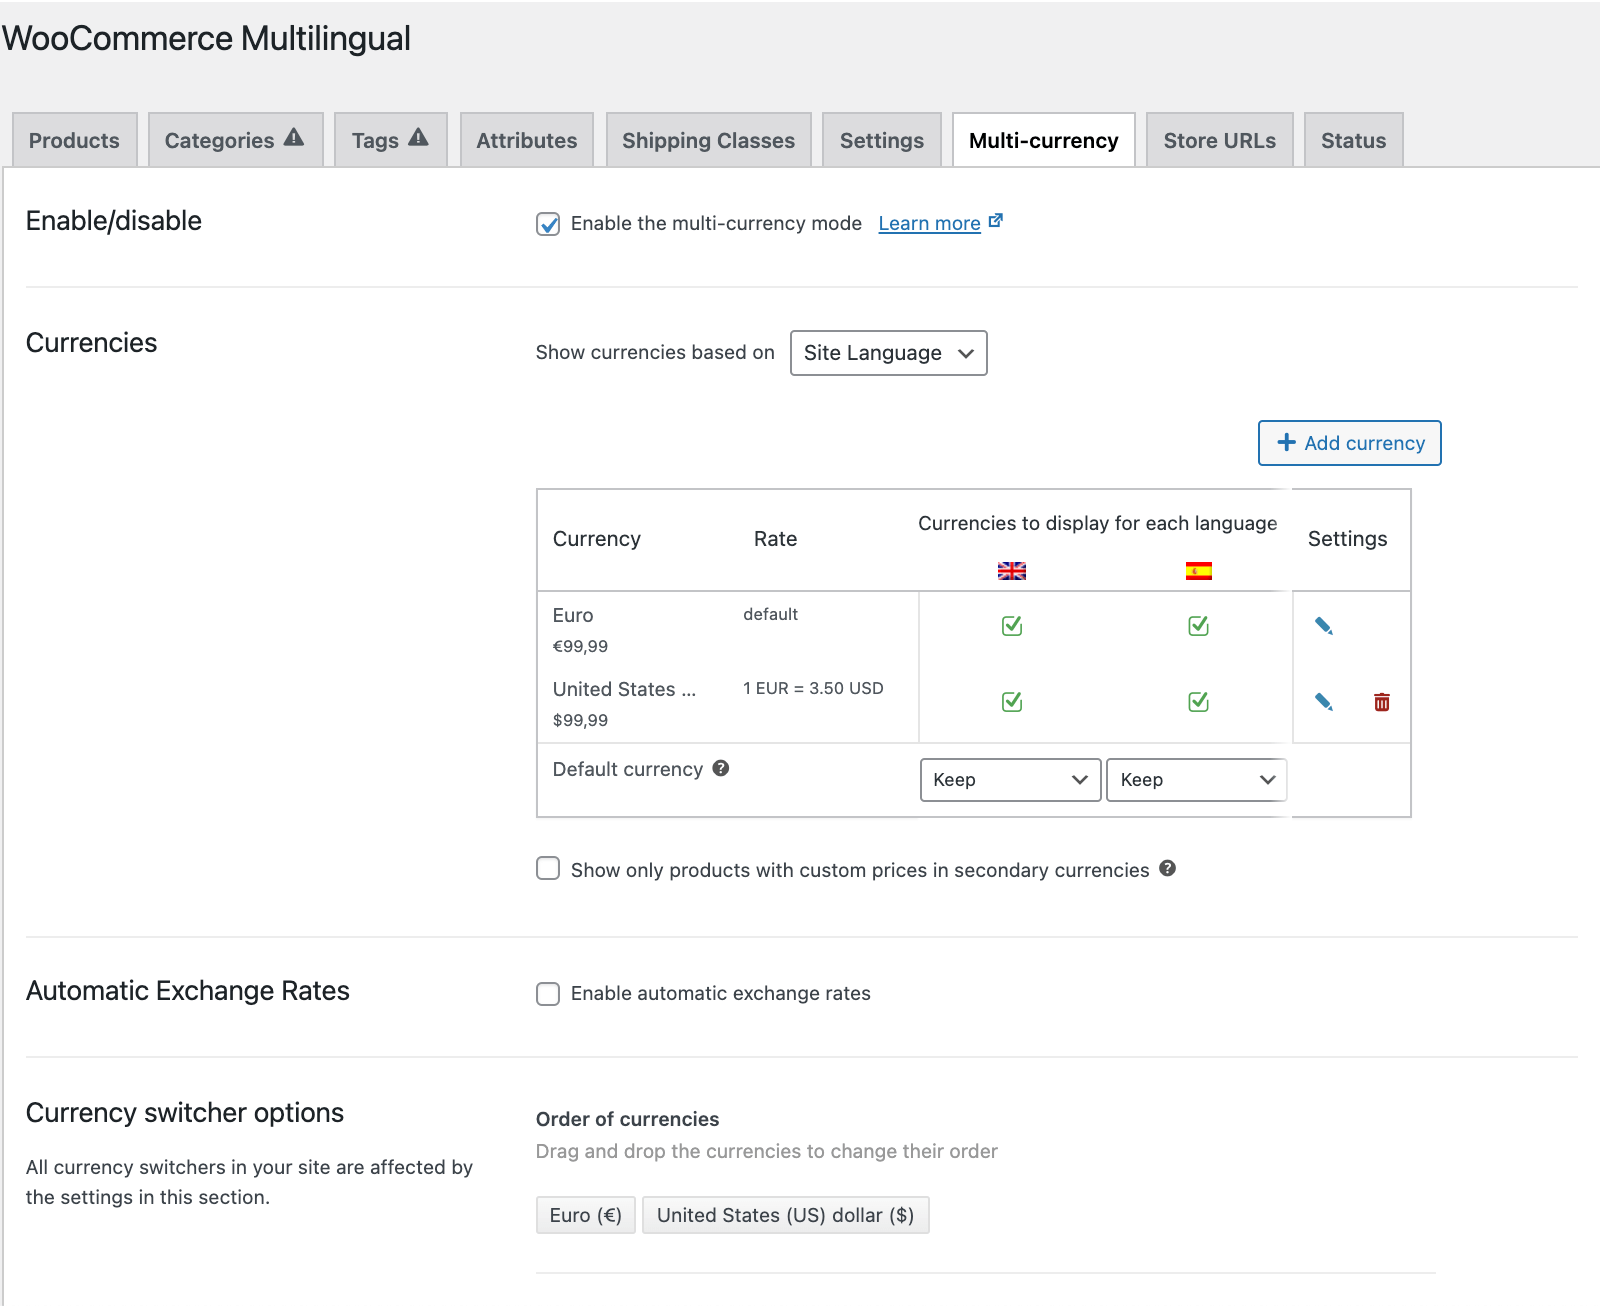1600x1306 pixels.
Task: Click the English flag column icon
Action: 1012,571
